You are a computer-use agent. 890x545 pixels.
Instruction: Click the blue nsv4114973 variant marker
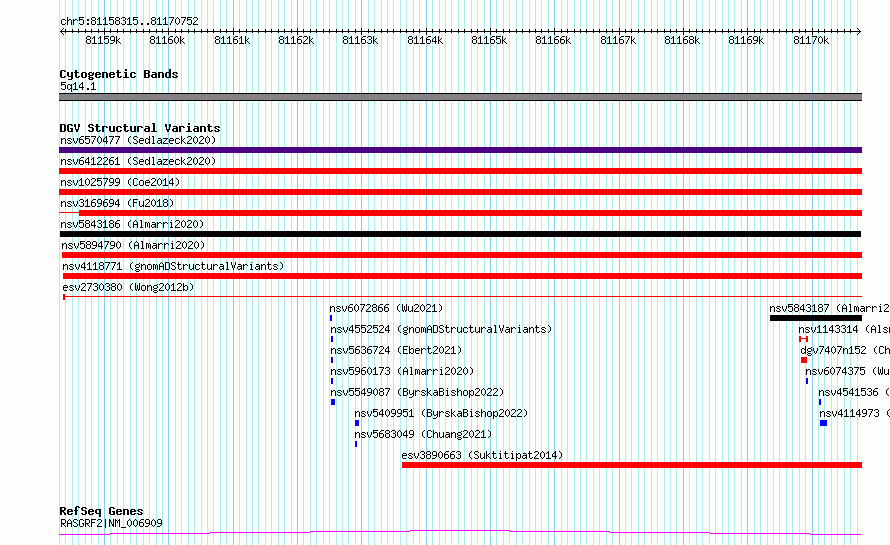[x=824, y=423]
